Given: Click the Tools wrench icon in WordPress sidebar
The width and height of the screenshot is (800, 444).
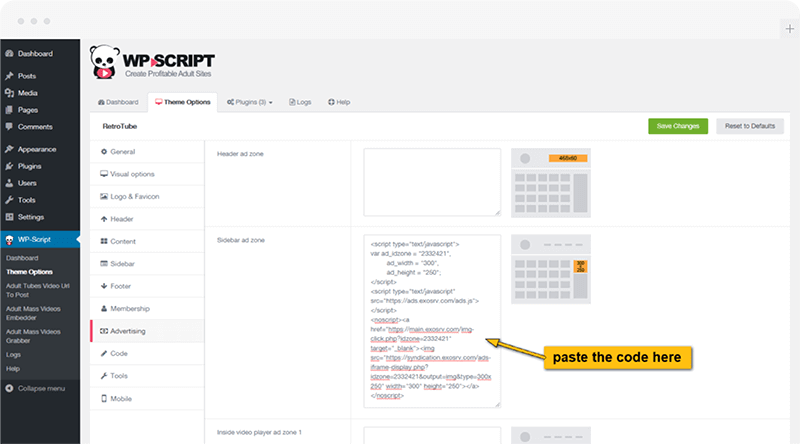Looking at the screenshot, I should point(9,200).
